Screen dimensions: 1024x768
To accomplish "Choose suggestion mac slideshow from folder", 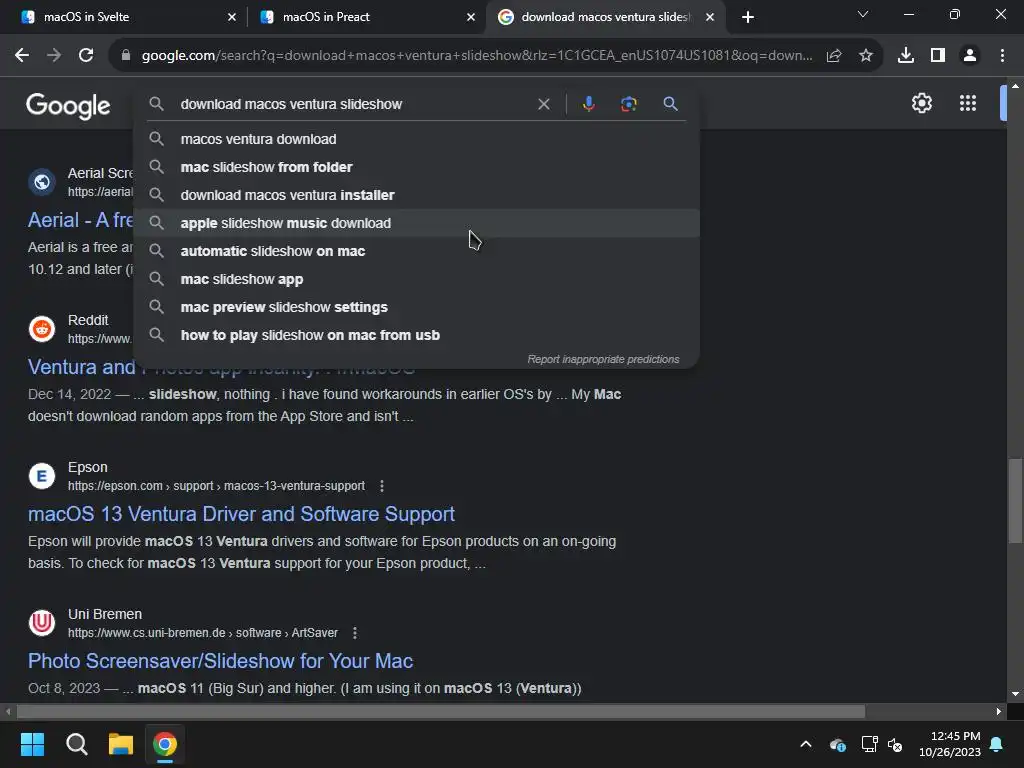I will (416, 167).
